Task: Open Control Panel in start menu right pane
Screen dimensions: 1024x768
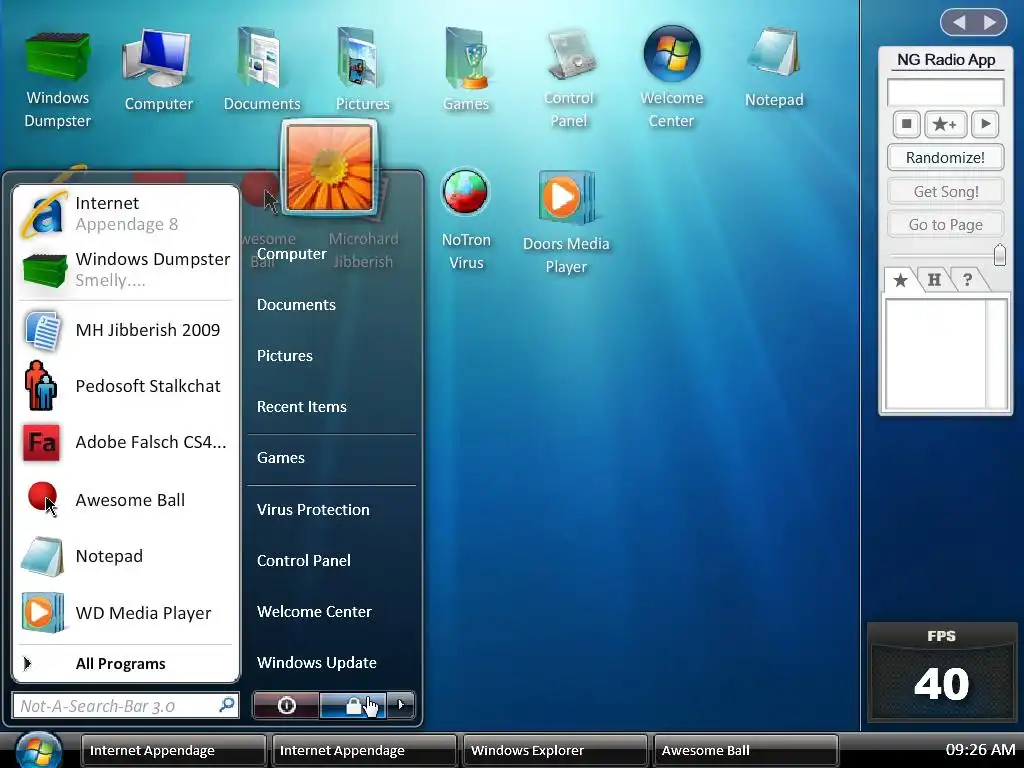Action: tap(304, 560)
